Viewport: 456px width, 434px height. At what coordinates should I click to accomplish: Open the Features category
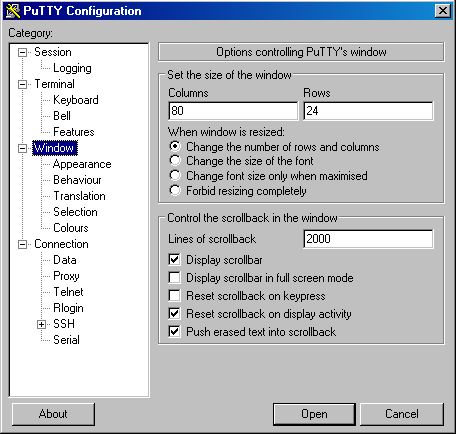coord(74,132)
